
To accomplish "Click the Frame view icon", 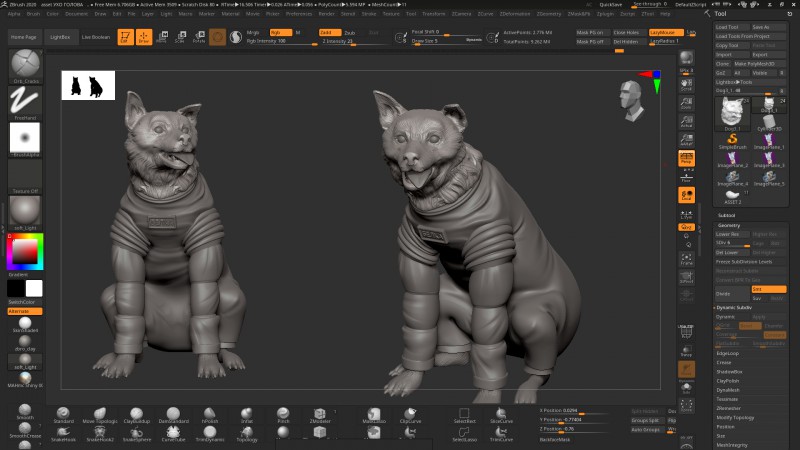I will click(686, 259).
